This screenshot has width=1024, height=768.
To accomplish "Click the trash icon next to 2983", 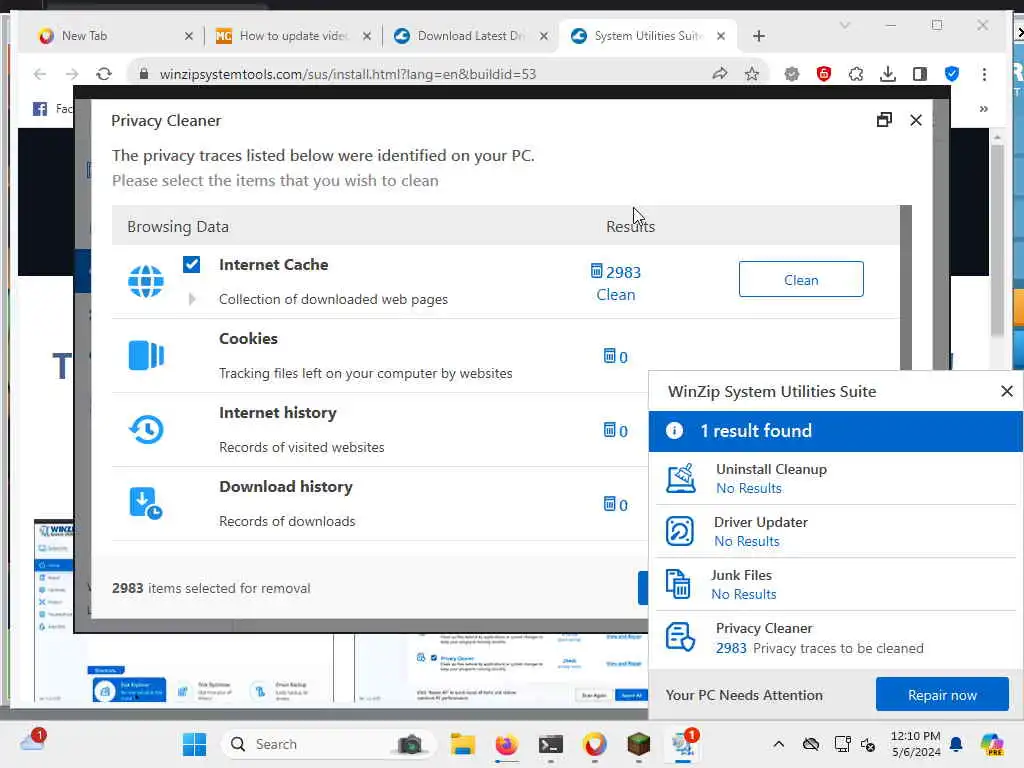I will 596,271.
